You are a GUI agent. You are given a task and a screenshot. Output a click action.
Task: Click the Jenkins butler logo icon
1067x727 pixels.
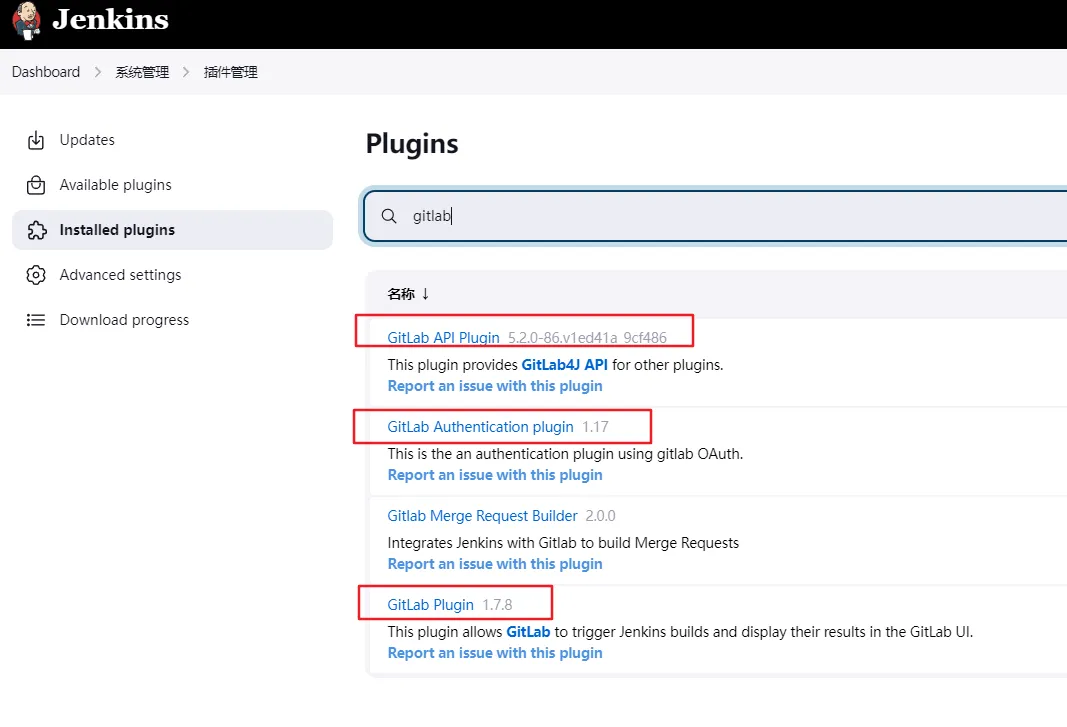click(x=27, y=20)
